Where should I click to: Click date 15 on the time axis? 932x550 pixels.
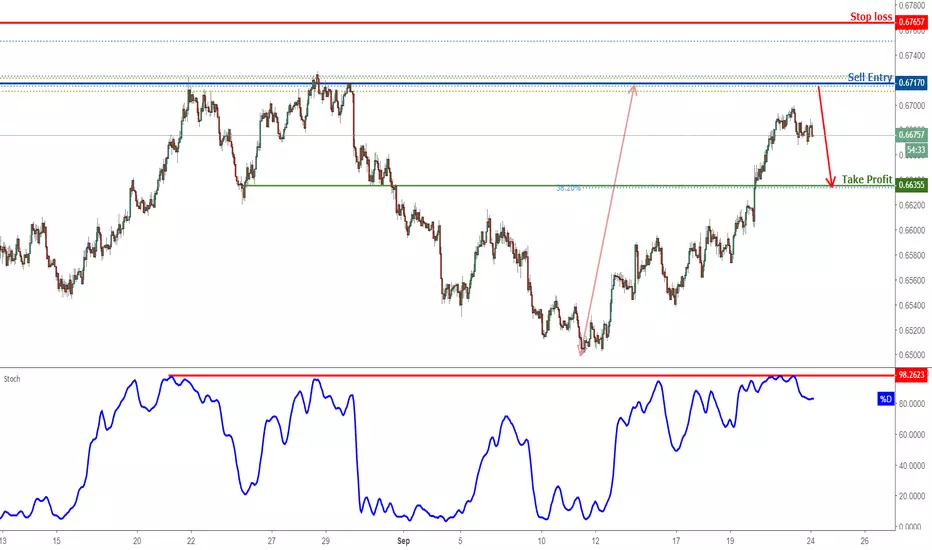coord(56,541)
